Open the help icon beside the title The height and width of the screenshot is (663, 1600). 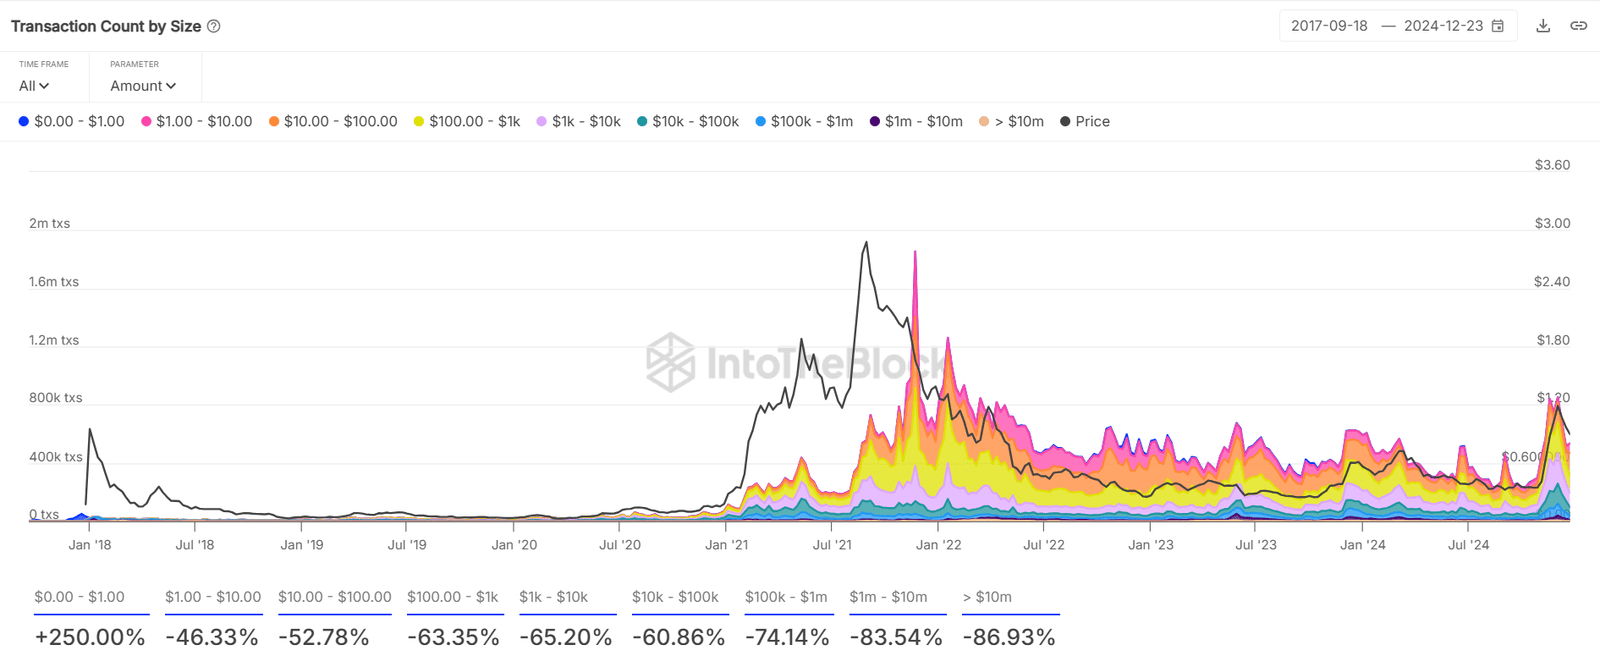214,26
